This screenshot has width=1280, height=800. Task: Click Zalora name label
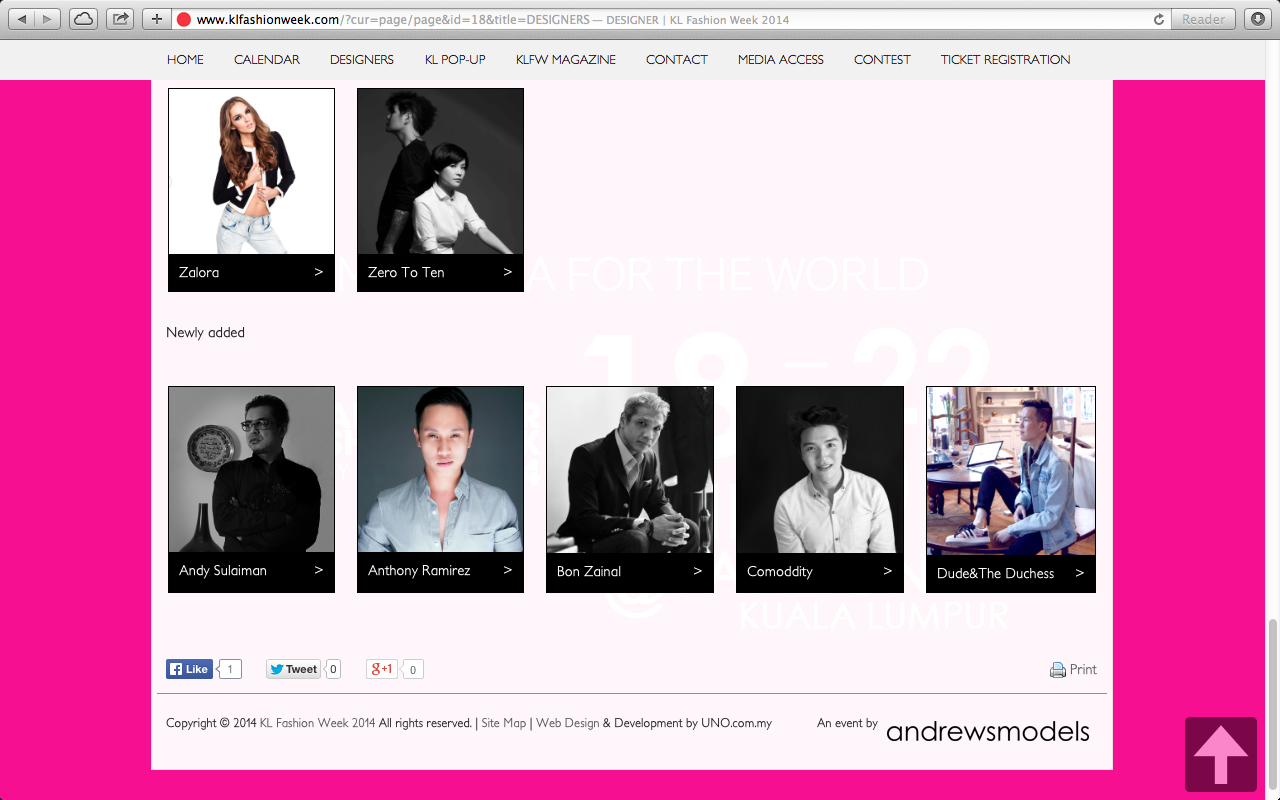point(199,272)
